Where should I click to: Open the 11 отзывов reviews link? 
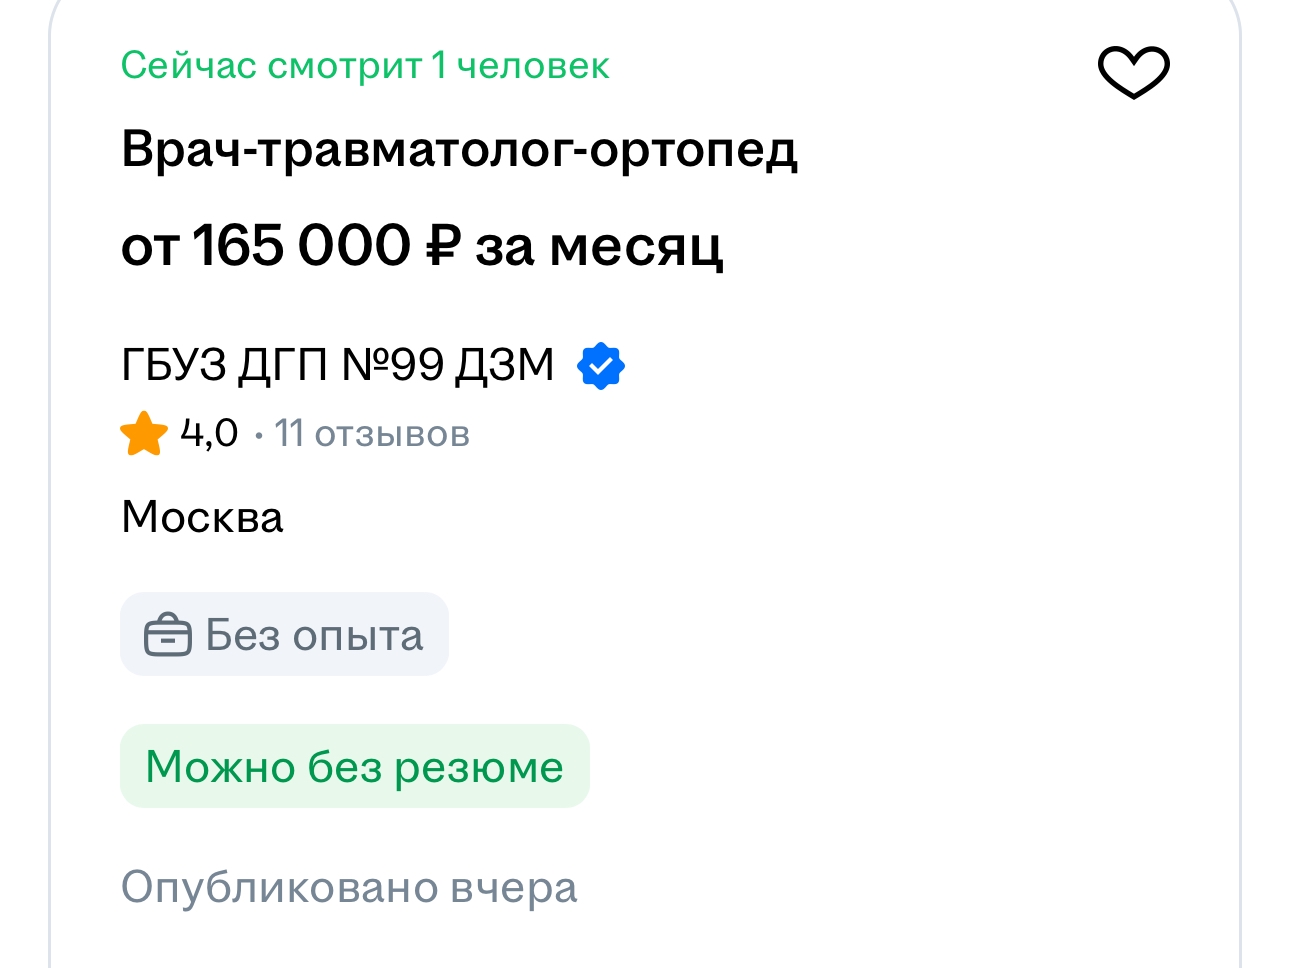point(372,434)
